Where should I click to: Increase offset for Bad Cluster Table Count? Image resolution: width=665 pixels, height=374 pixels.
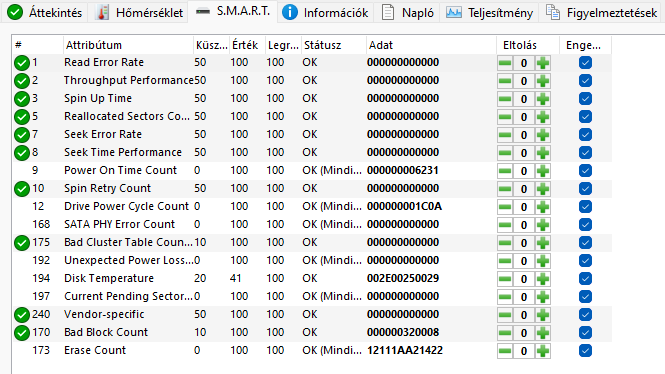pos(543,243)
